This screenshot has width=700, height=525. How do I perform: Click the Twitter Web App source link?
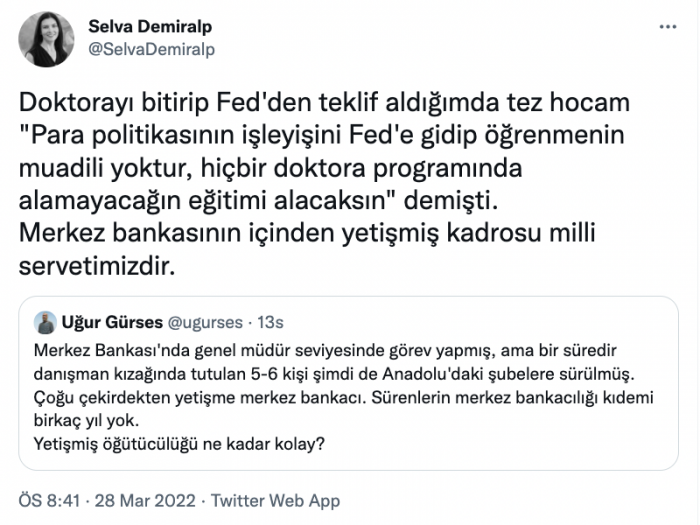(x=273, y=497)
